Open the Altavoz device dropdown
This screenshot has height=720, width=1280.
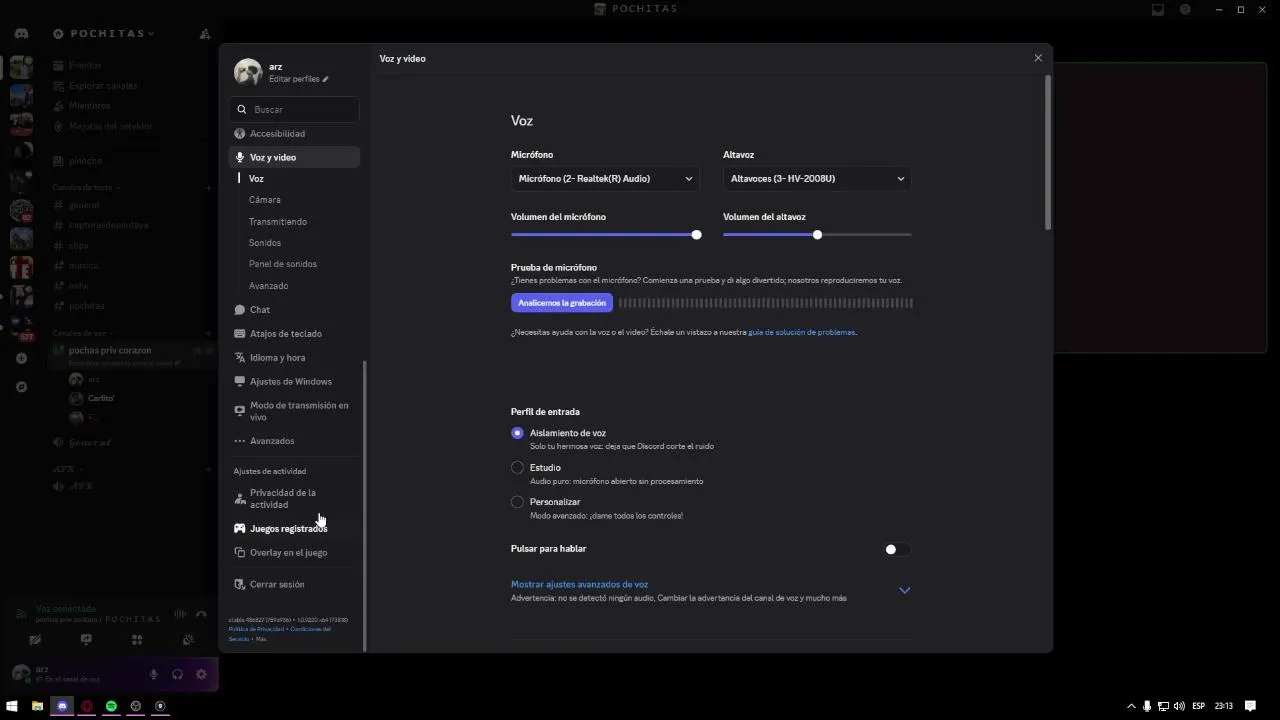(817, 179)
